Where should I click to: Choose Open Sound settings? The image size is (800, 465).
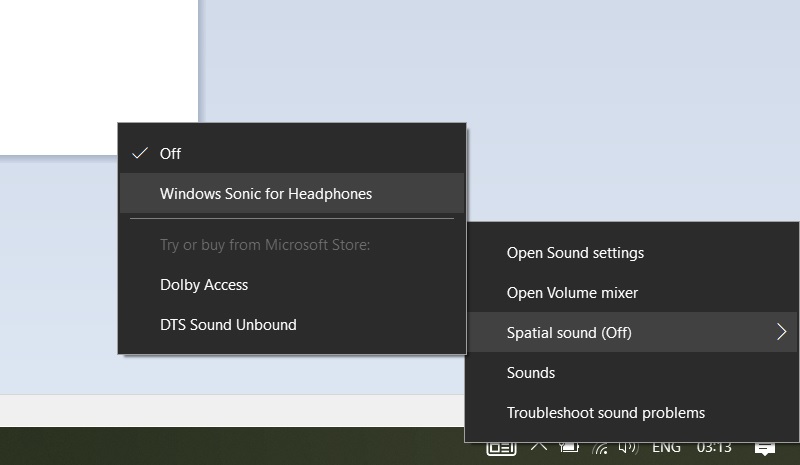[x=575, y=253]
